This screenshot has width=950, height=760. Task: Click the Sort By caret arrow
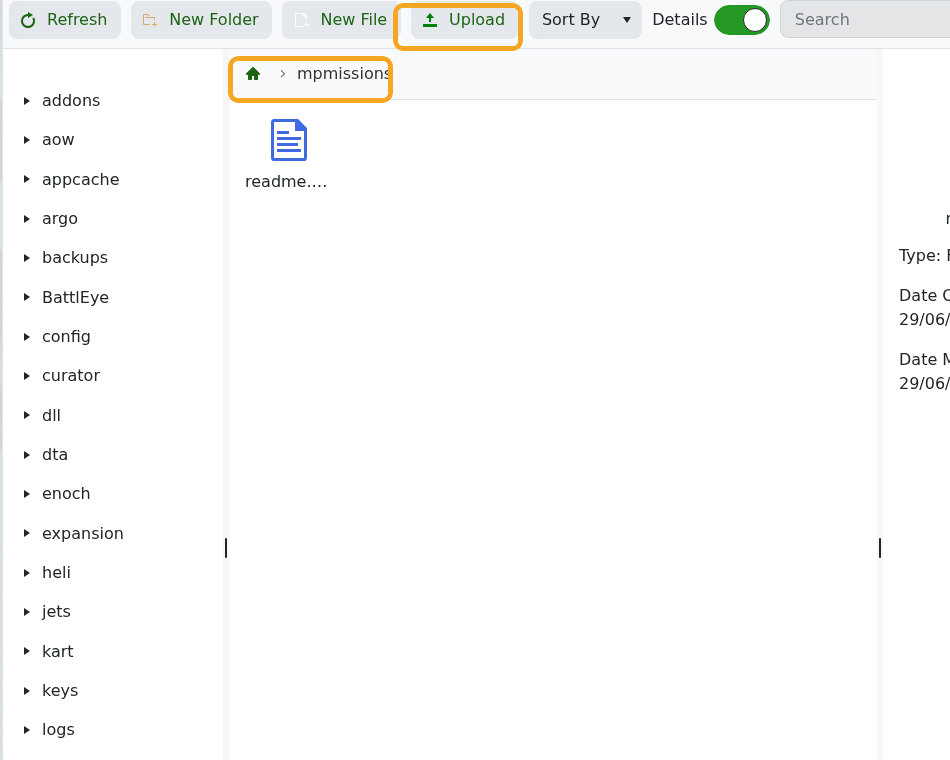coord(627,20)
